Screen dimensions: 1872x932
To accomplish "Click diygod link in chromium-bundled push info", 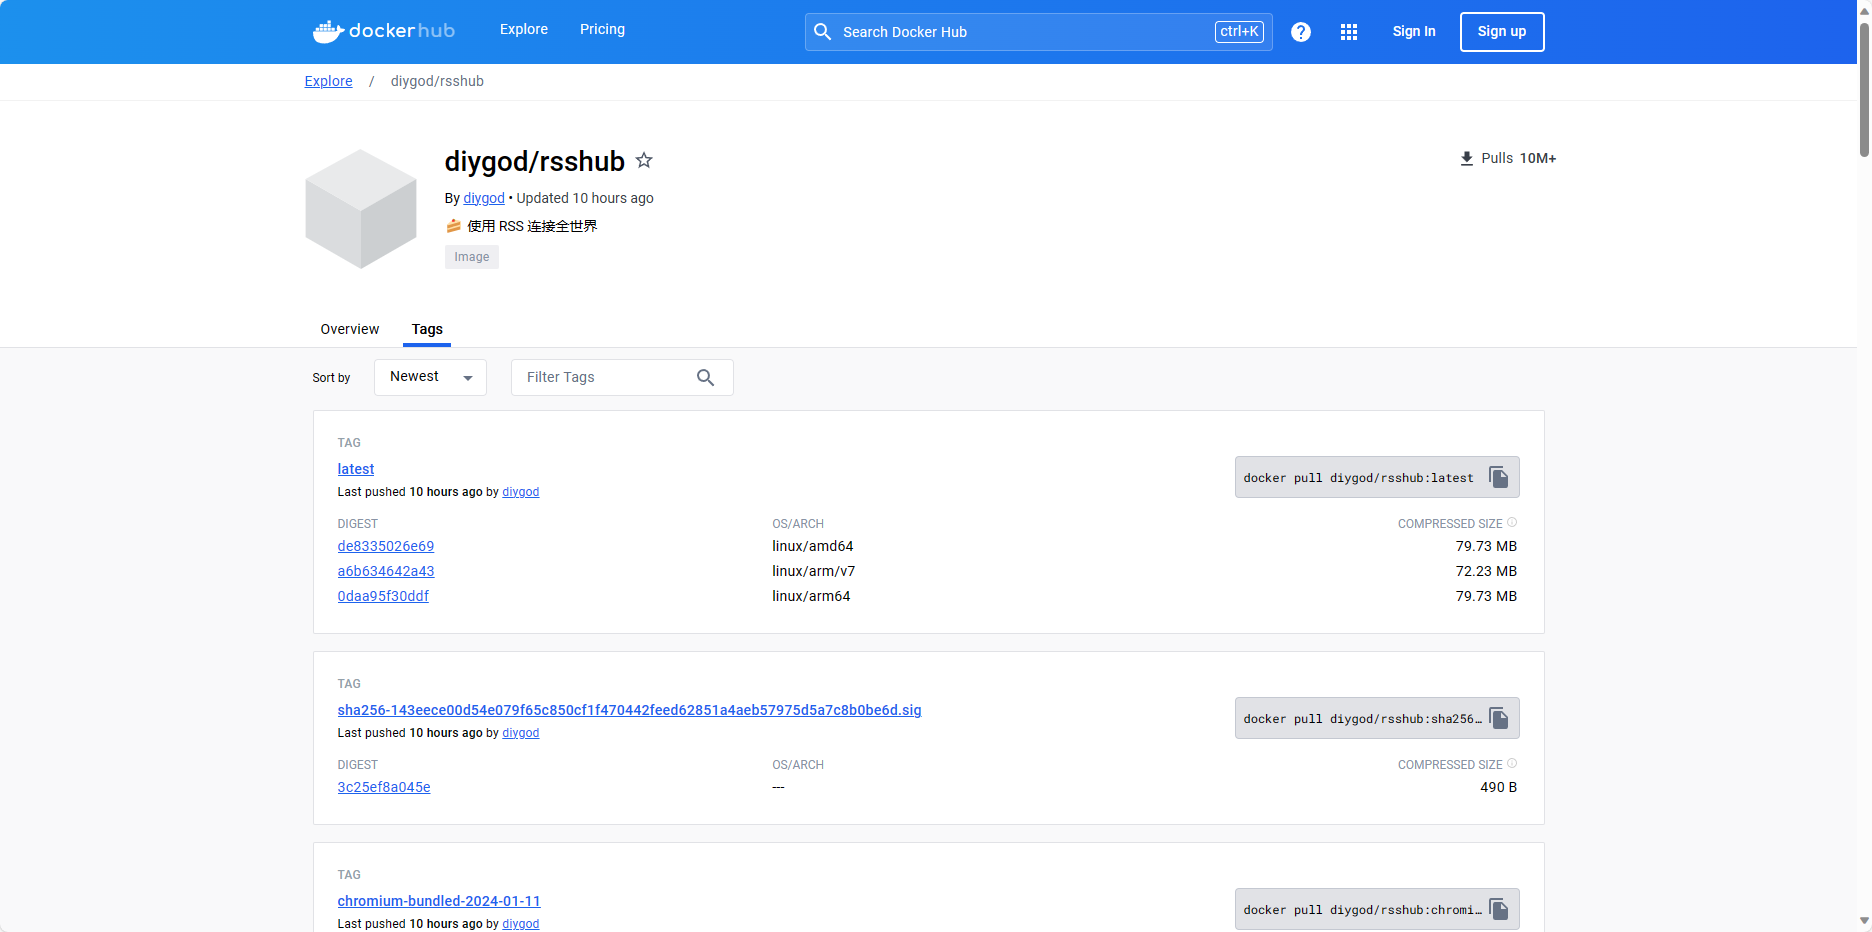I will click(520, 924).
